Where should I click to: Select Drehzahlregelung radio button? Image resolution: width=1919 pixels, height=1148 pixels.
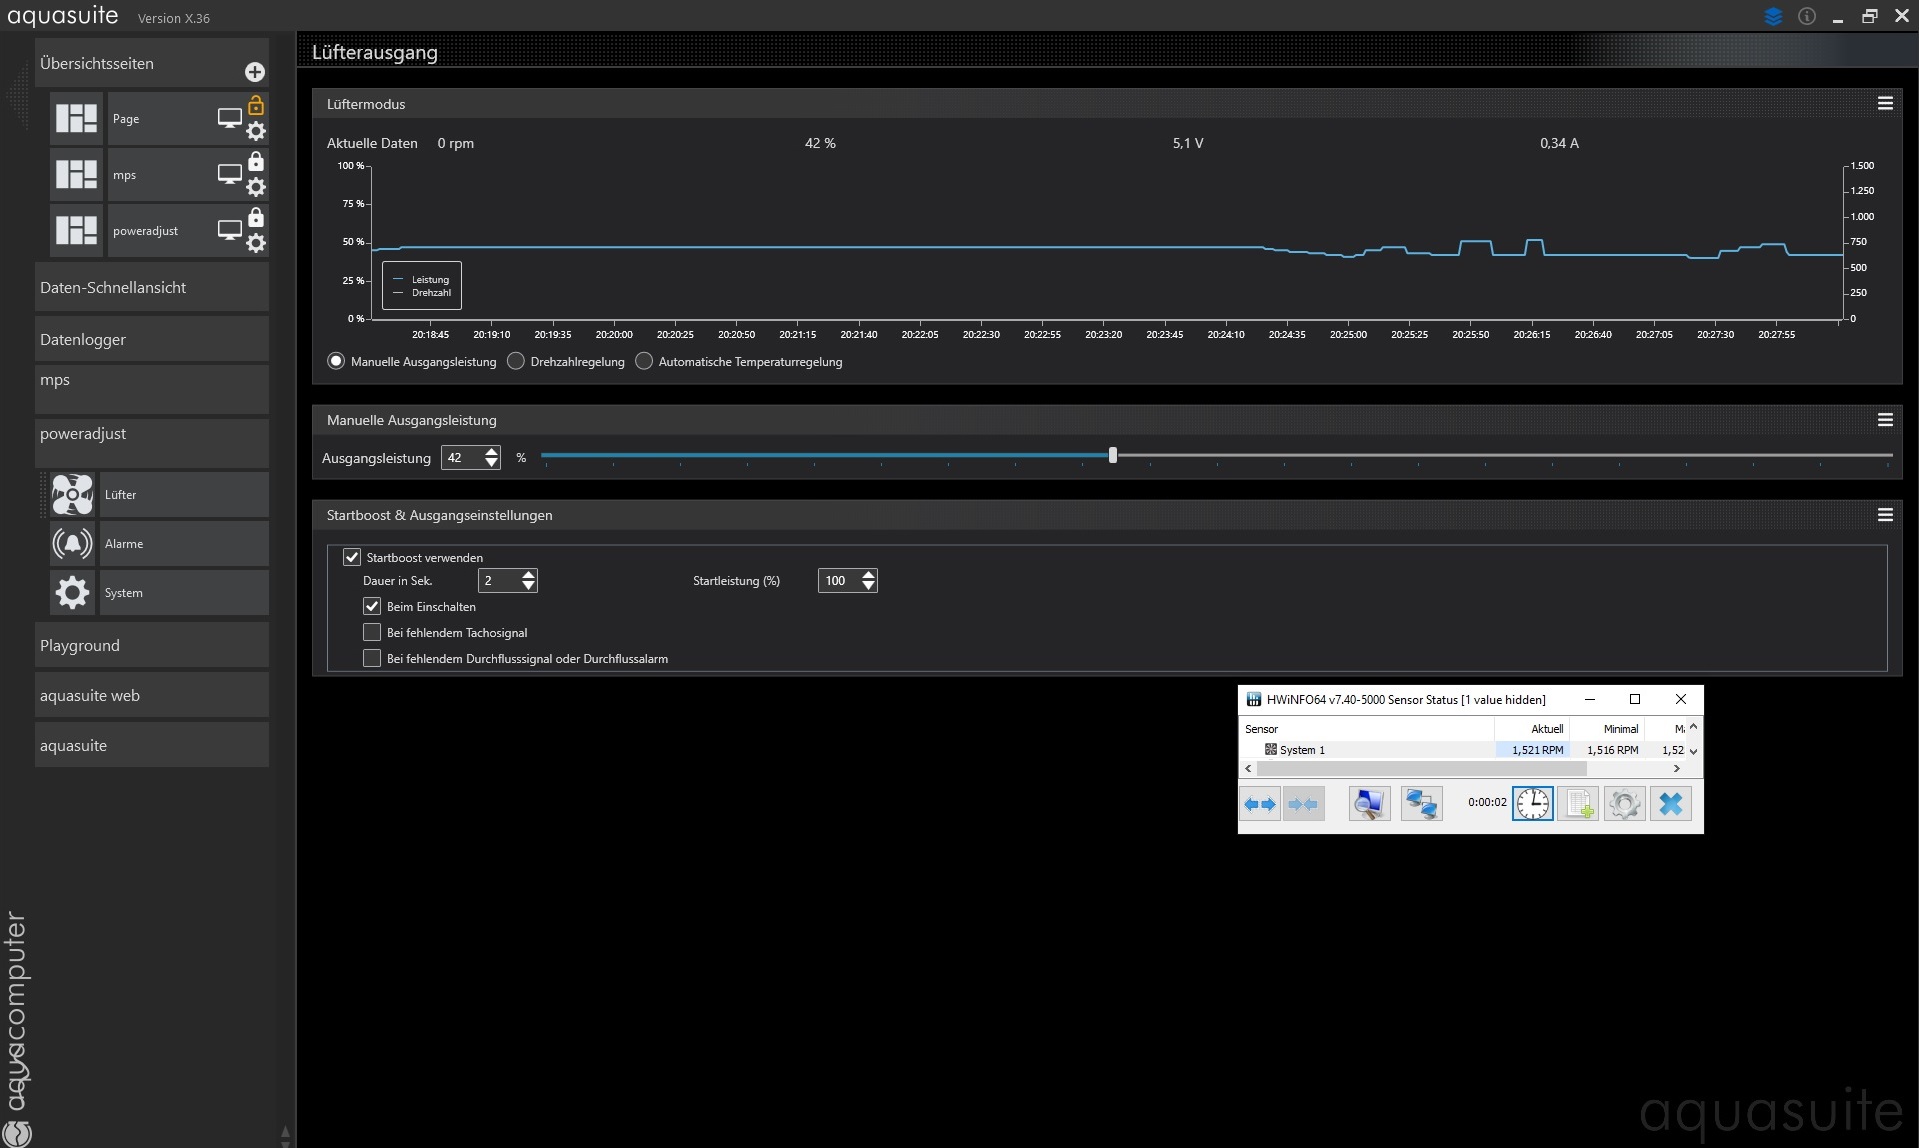pyautogui.click(x=516, y=361)
